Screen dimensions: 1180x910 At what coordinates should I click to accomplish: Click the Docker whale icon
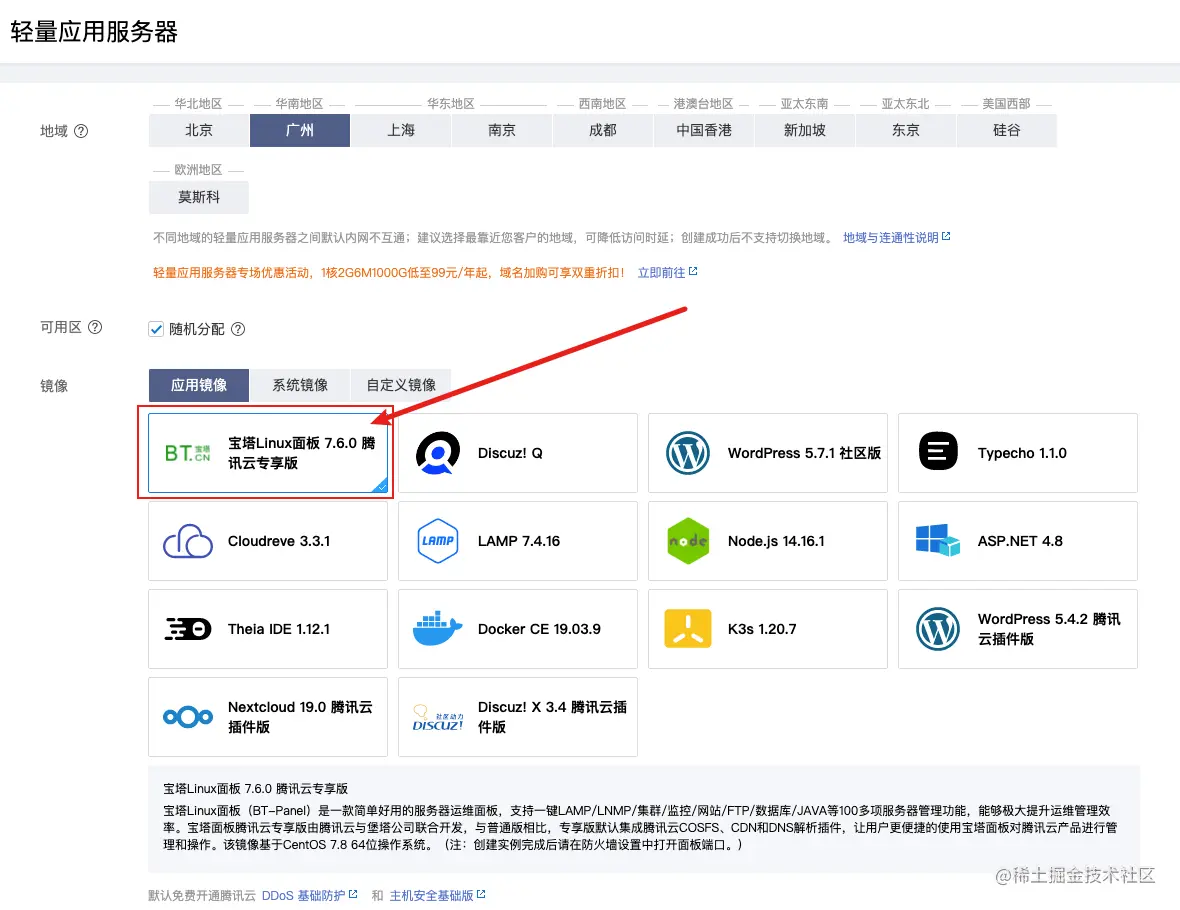tap(438, 628)
